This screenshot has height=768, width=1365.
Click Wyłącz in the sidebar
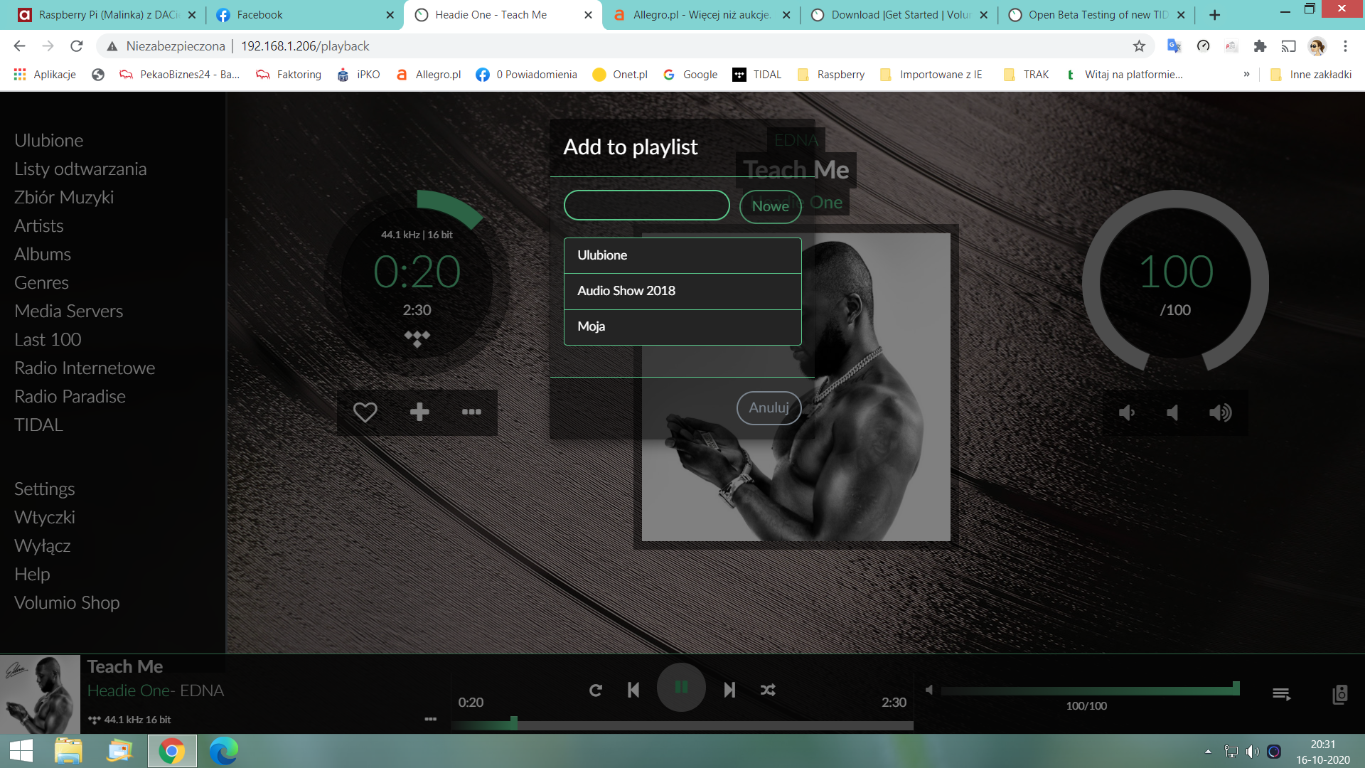click(x=43, y=546)
